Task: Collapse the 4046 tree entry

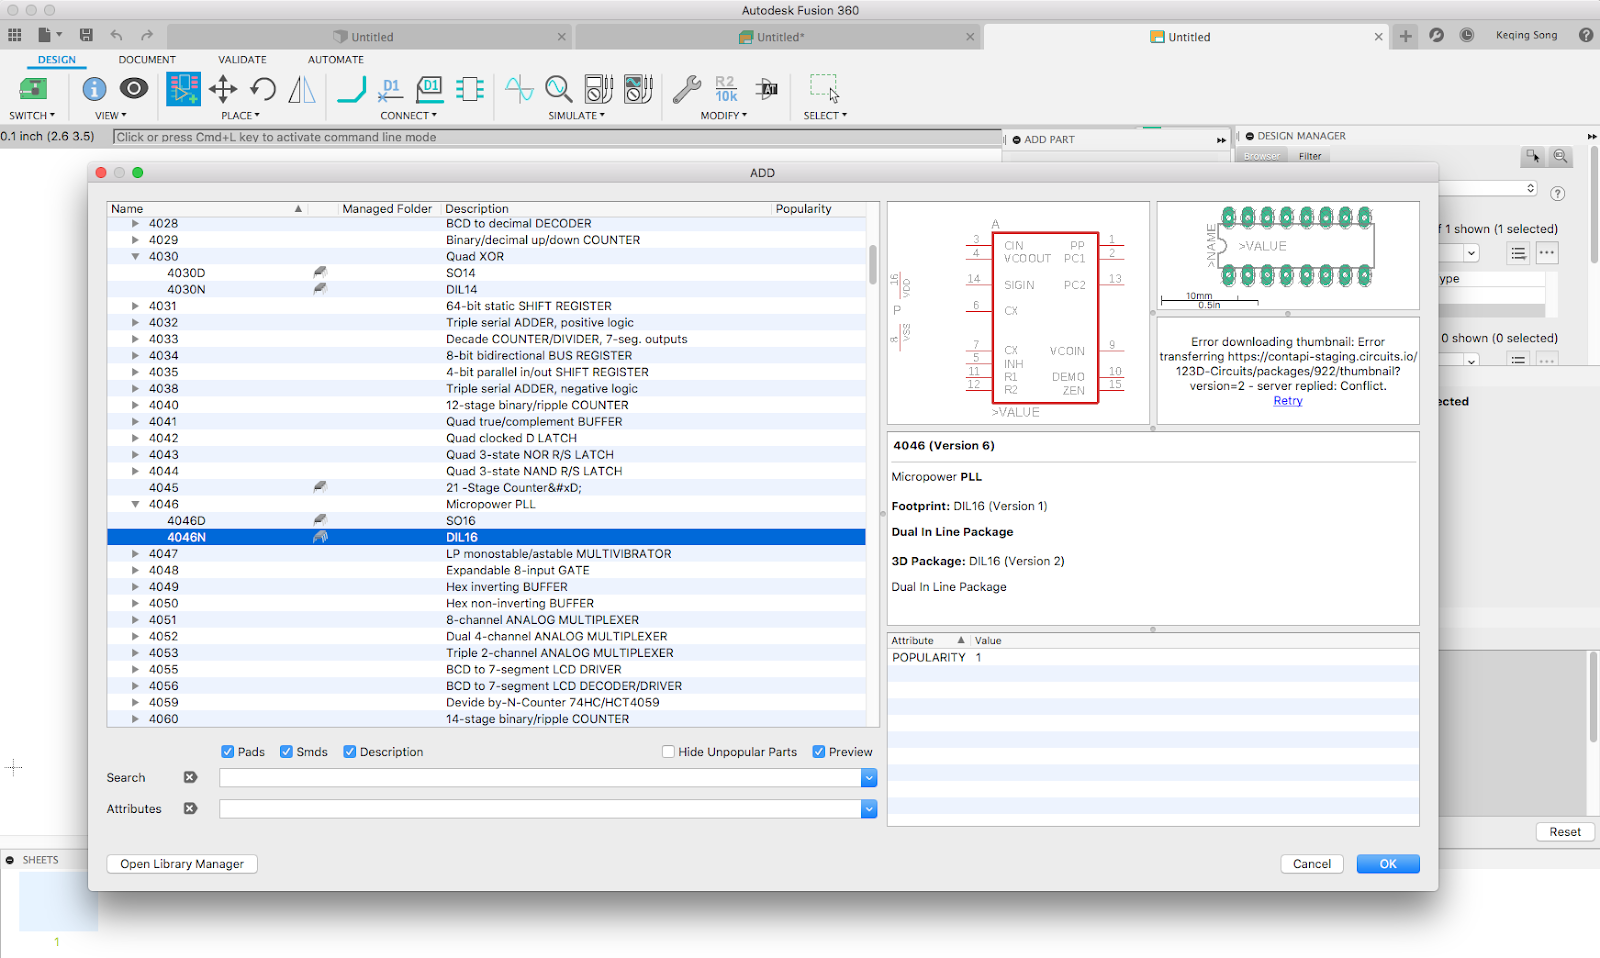Action: click(135, 505)
